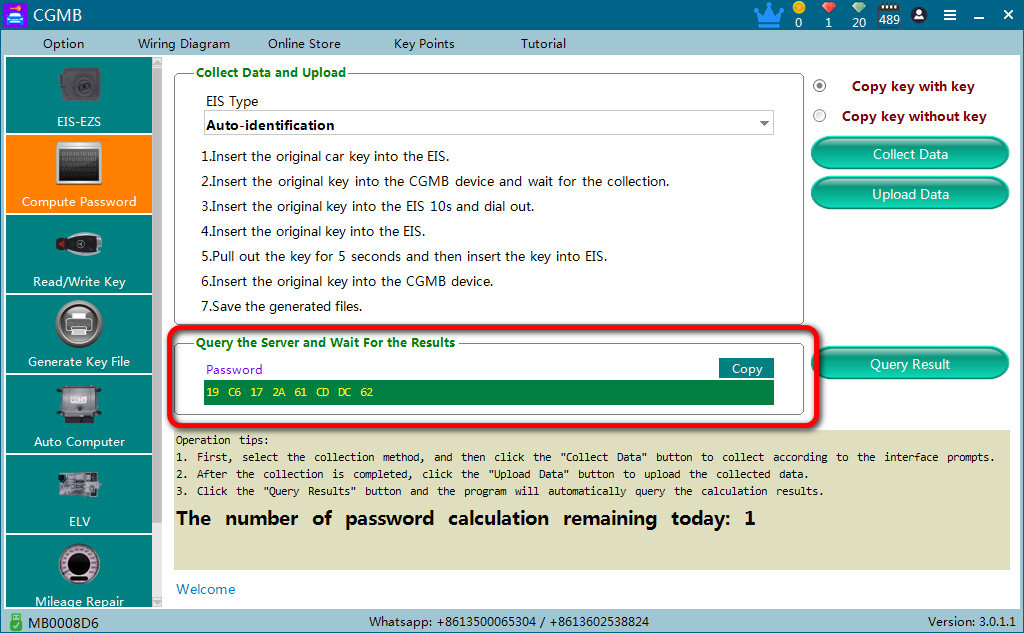The width and height of the screenshot is (1024, 633).
Task: Click the crown membership icon
Action: (x=769, y=15)
